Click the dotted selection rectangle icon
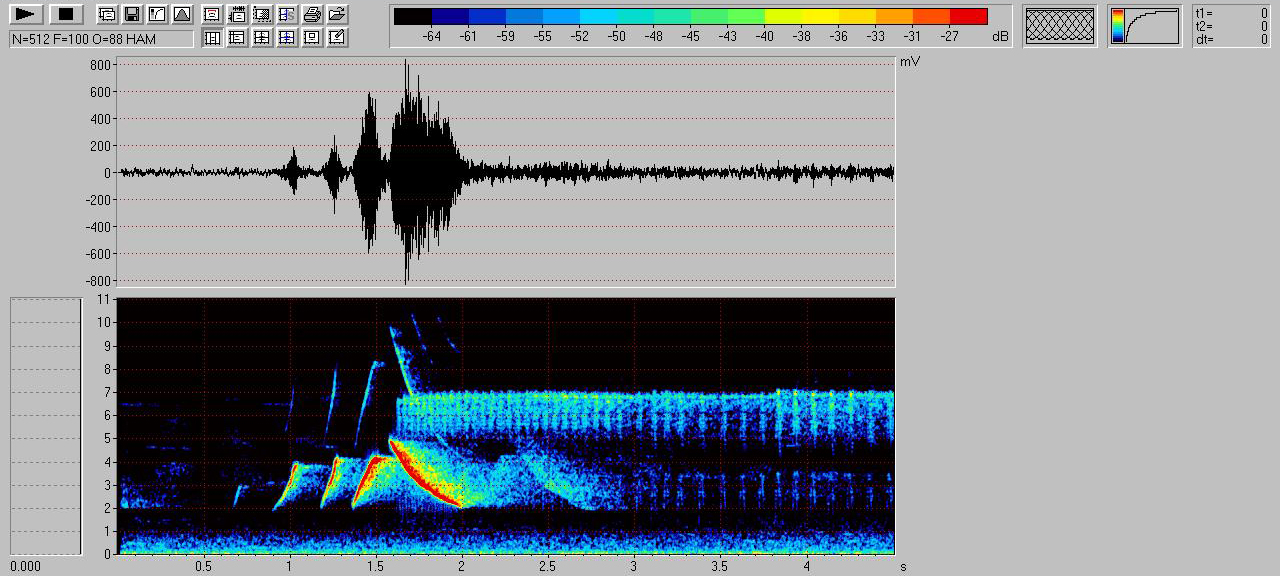Screen dimensions: 1280x576 point(262,14)
